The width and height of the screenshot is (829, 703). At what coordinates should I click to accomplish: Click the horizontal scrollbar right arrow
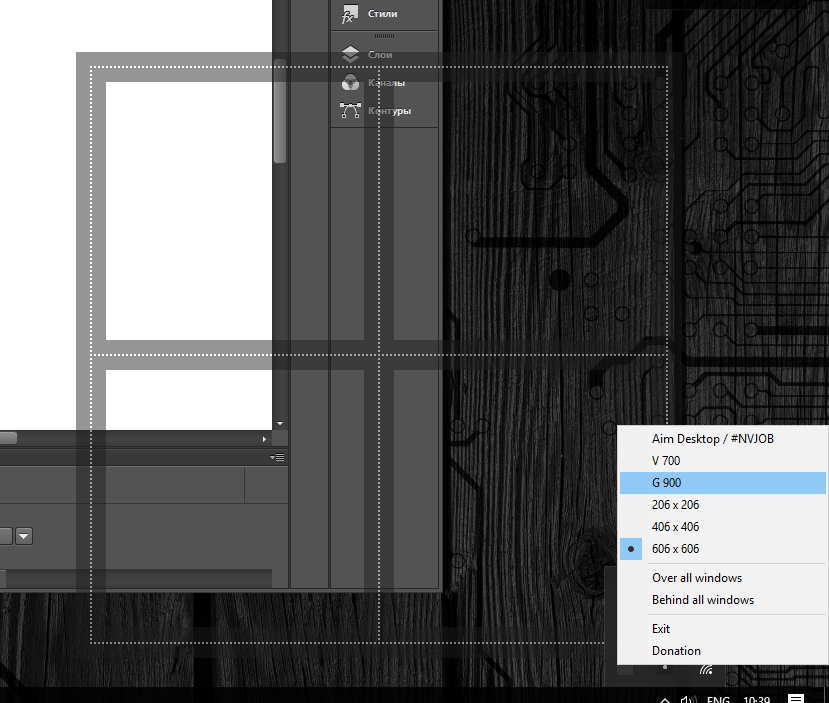(264, 439)
